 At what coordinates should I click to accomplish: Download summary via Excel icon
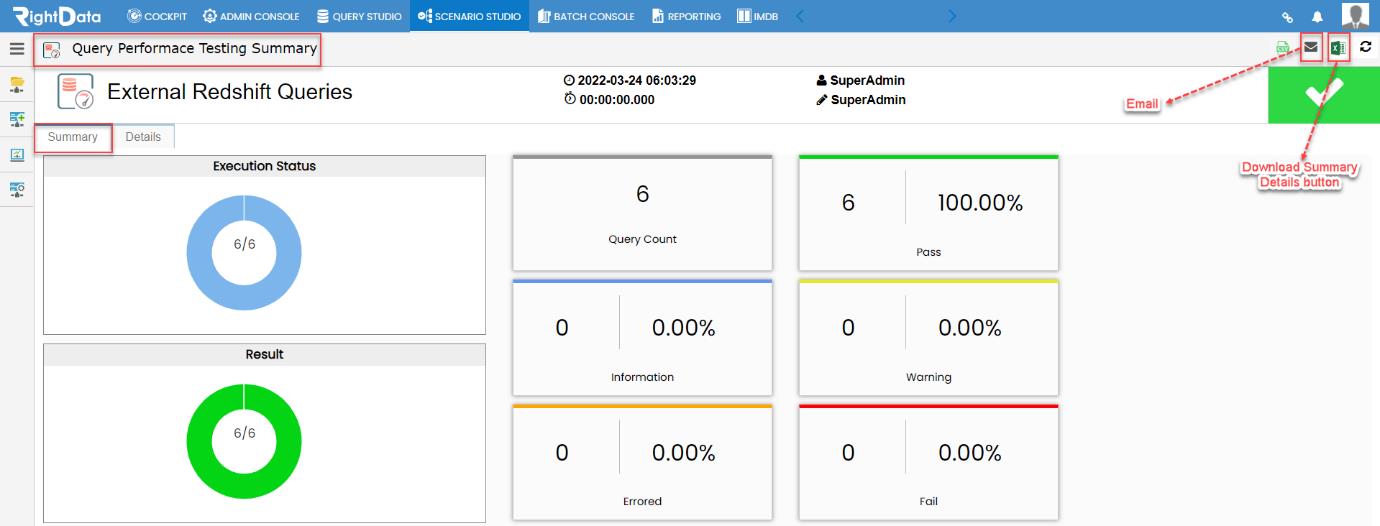click(x=1338, y=47)
